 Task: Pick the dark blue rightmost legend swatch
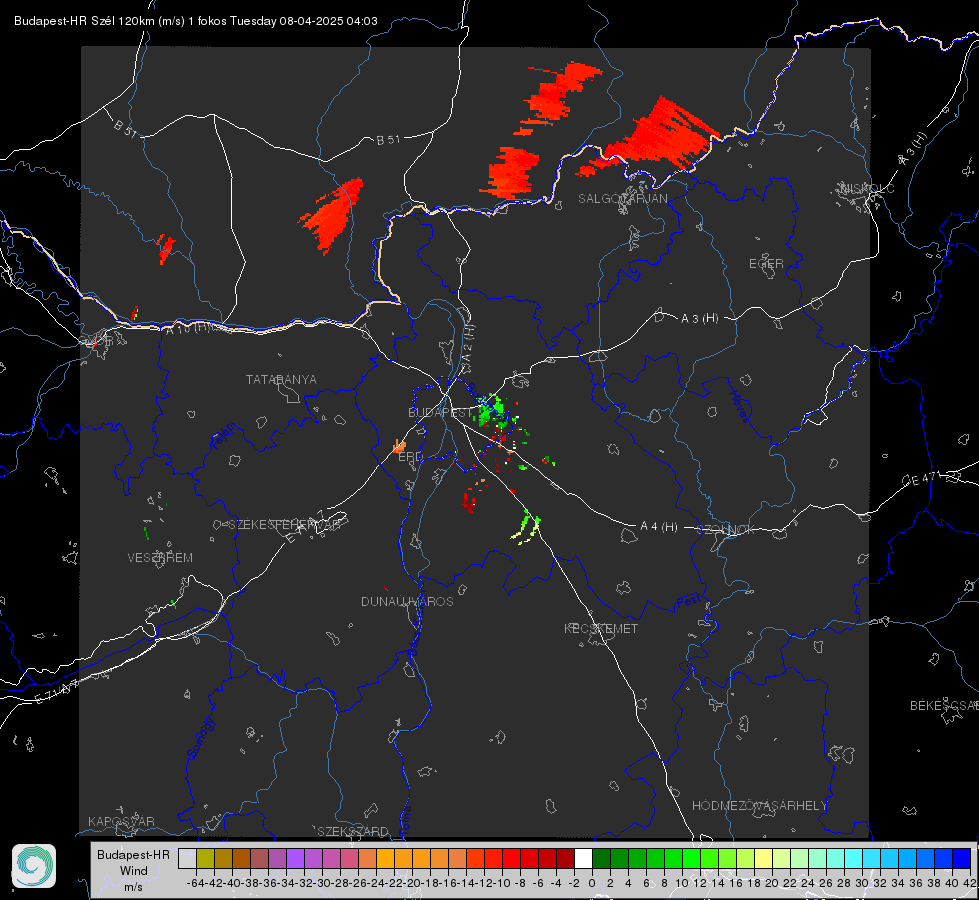[962, 859]
